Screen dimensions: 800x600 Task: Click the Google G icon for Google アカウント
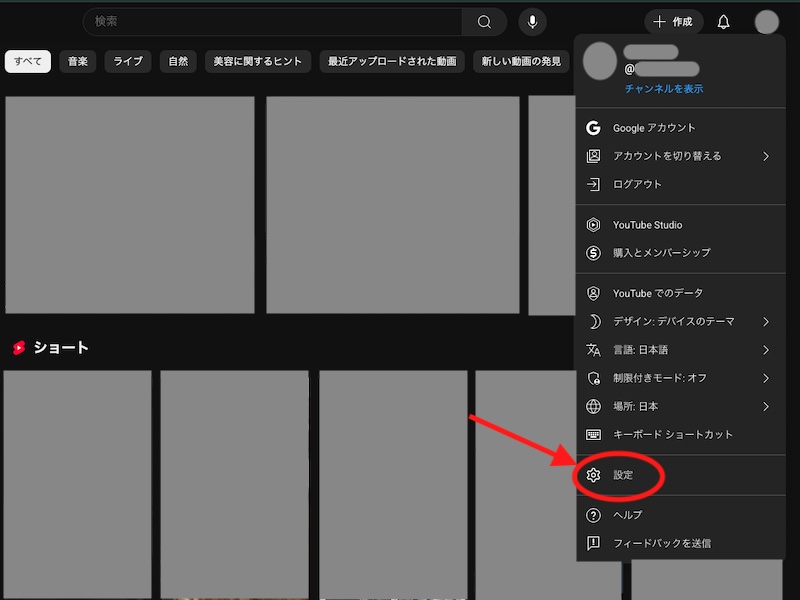click(x=595, y=128)
